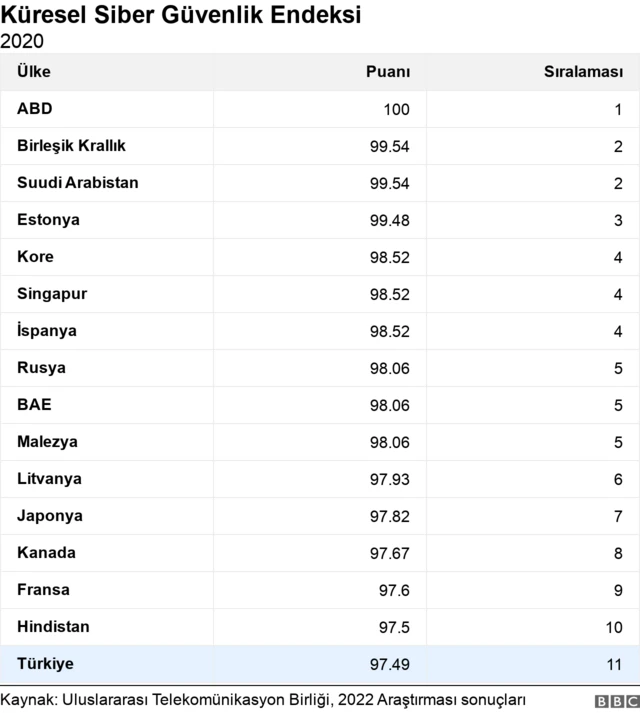Click the Ülke column header

click(x=34, y=71)
